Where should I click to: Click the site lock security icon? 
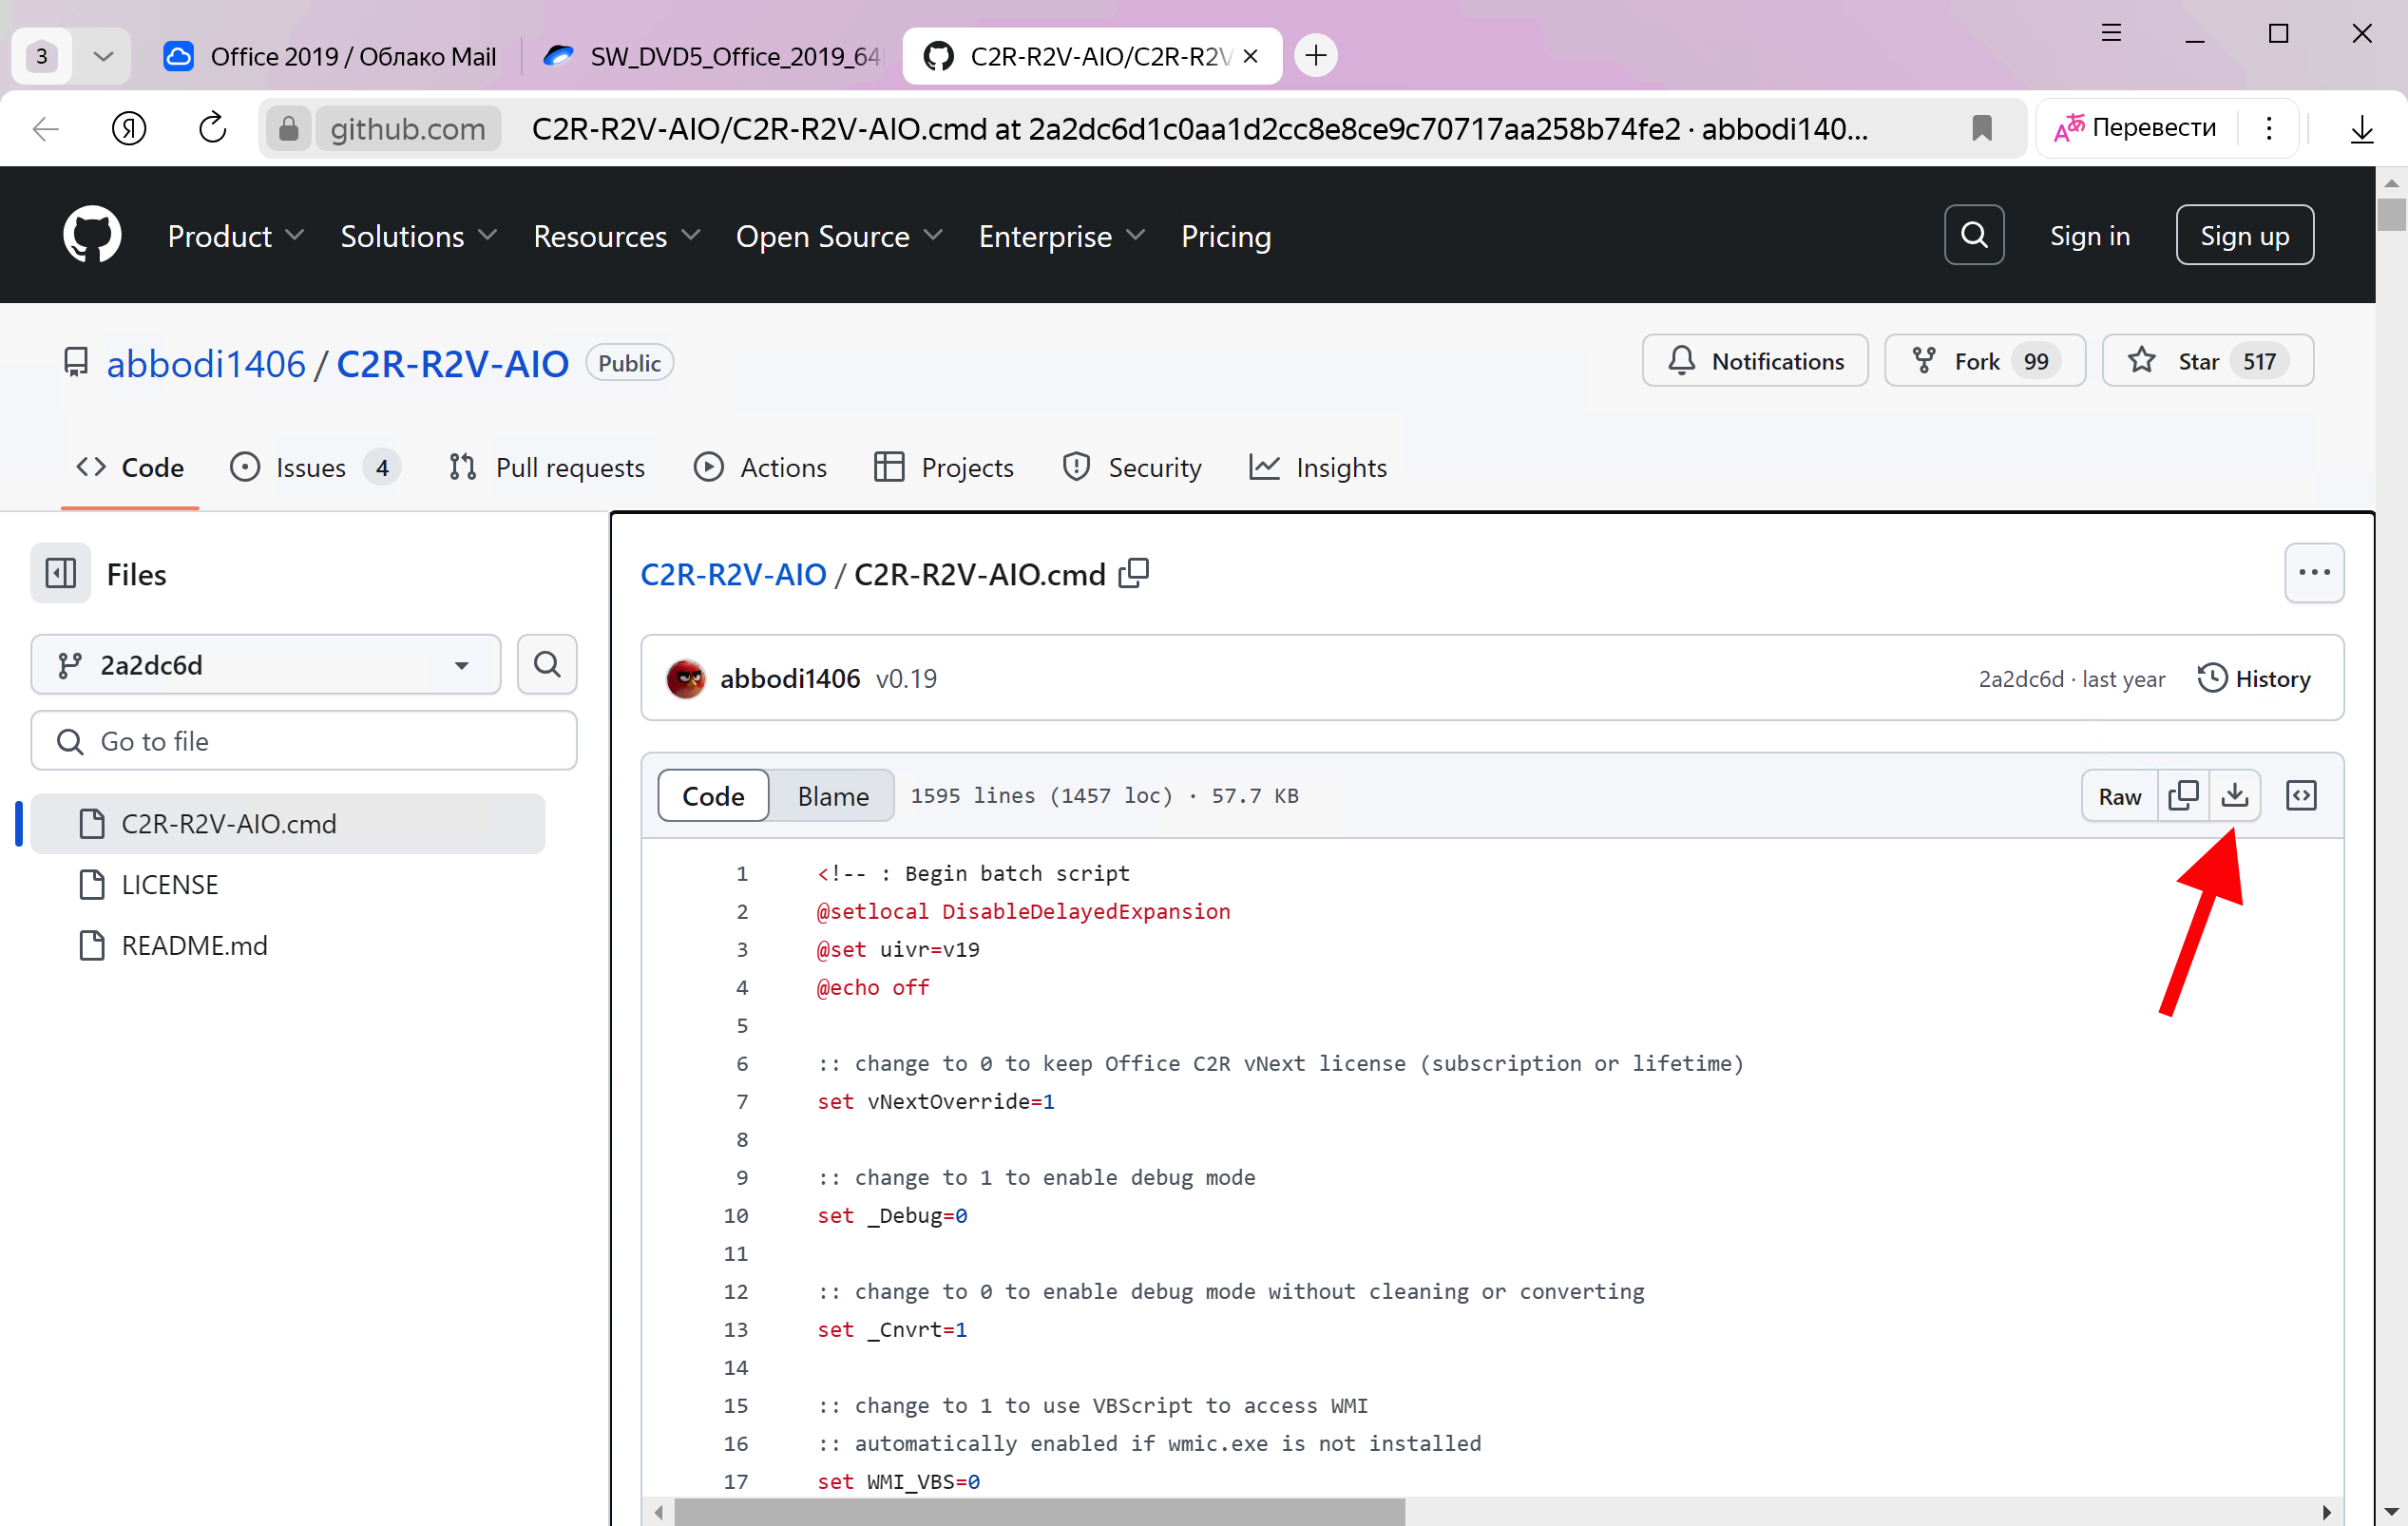pos(289,128)
